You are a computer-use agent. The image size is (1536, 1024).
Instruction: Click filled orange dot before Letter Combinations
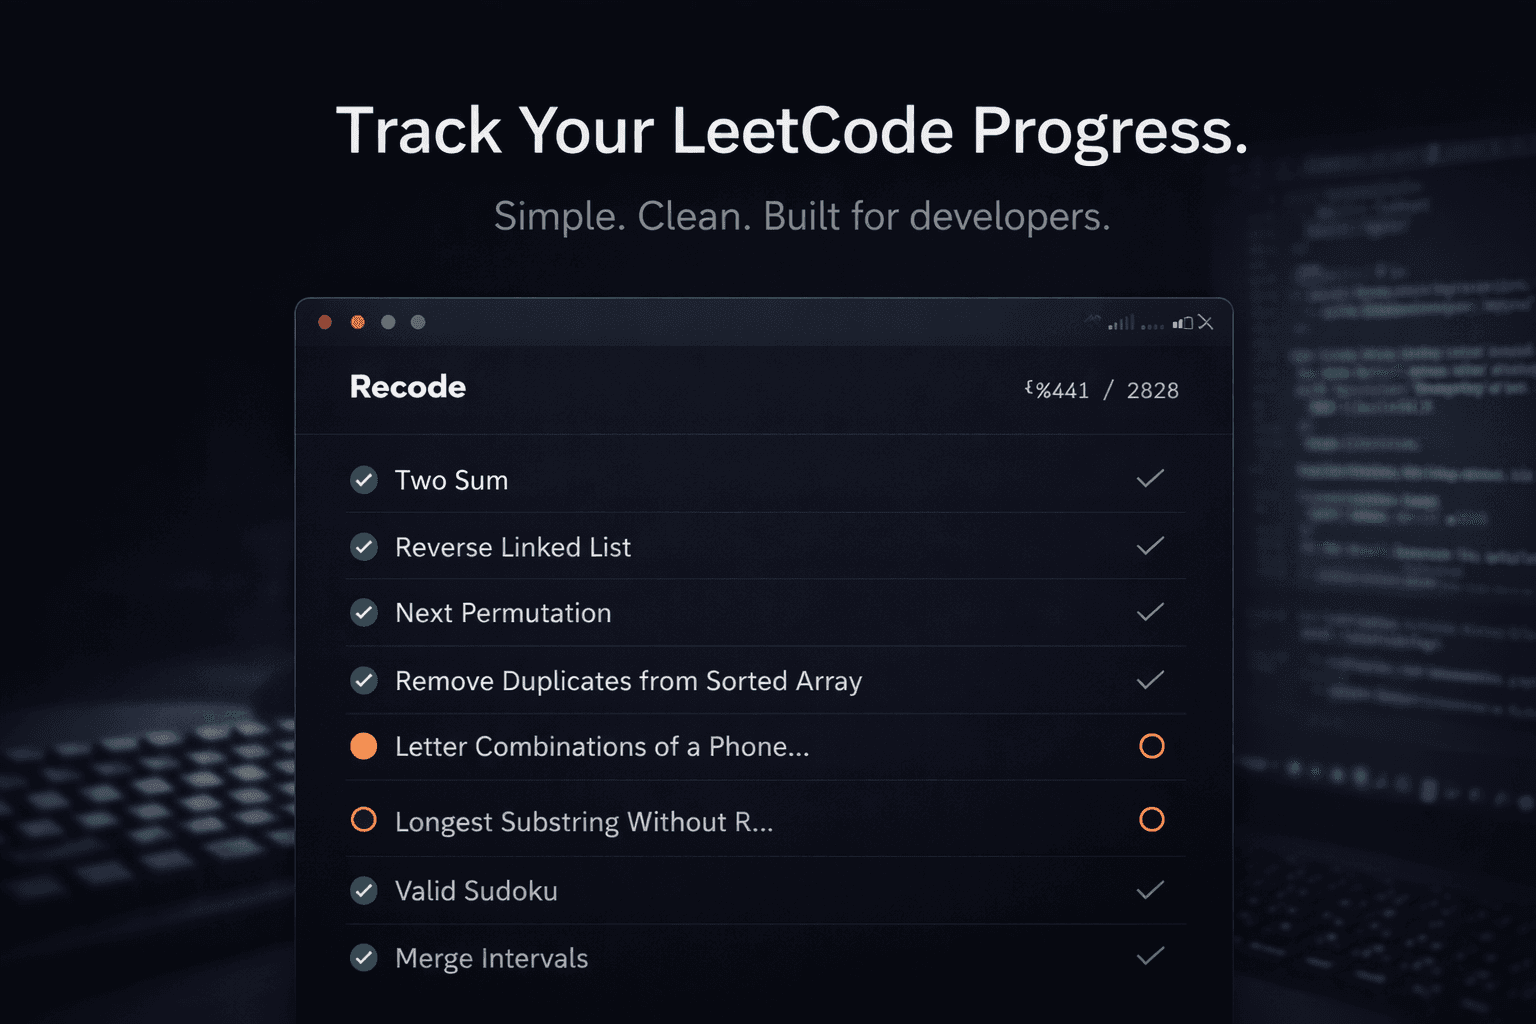[x=364, y=746]
